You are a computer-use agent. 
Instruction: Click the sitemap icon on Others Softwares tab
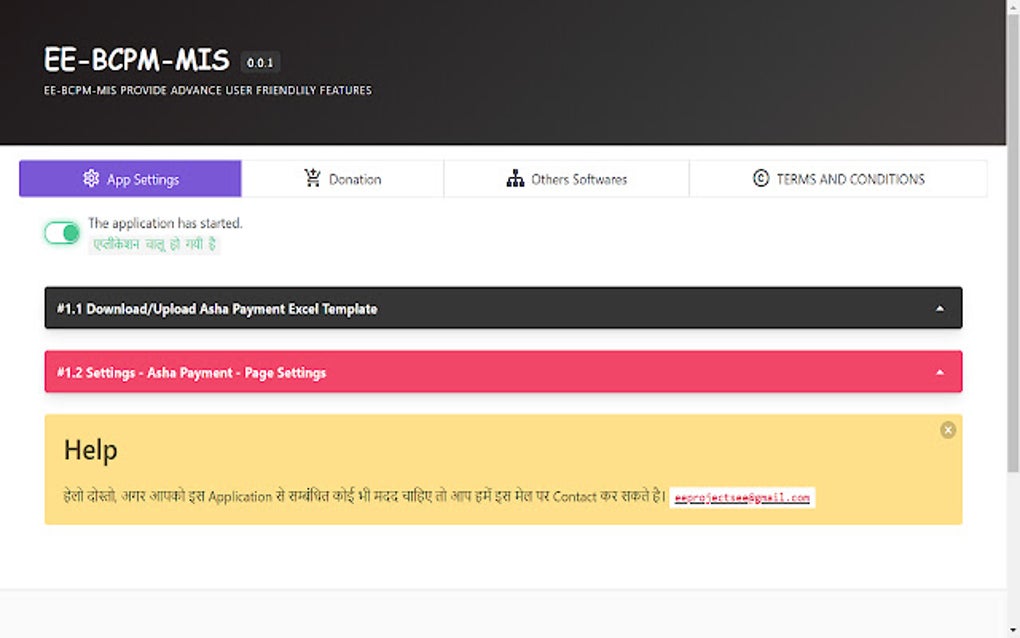pos(515,178)
